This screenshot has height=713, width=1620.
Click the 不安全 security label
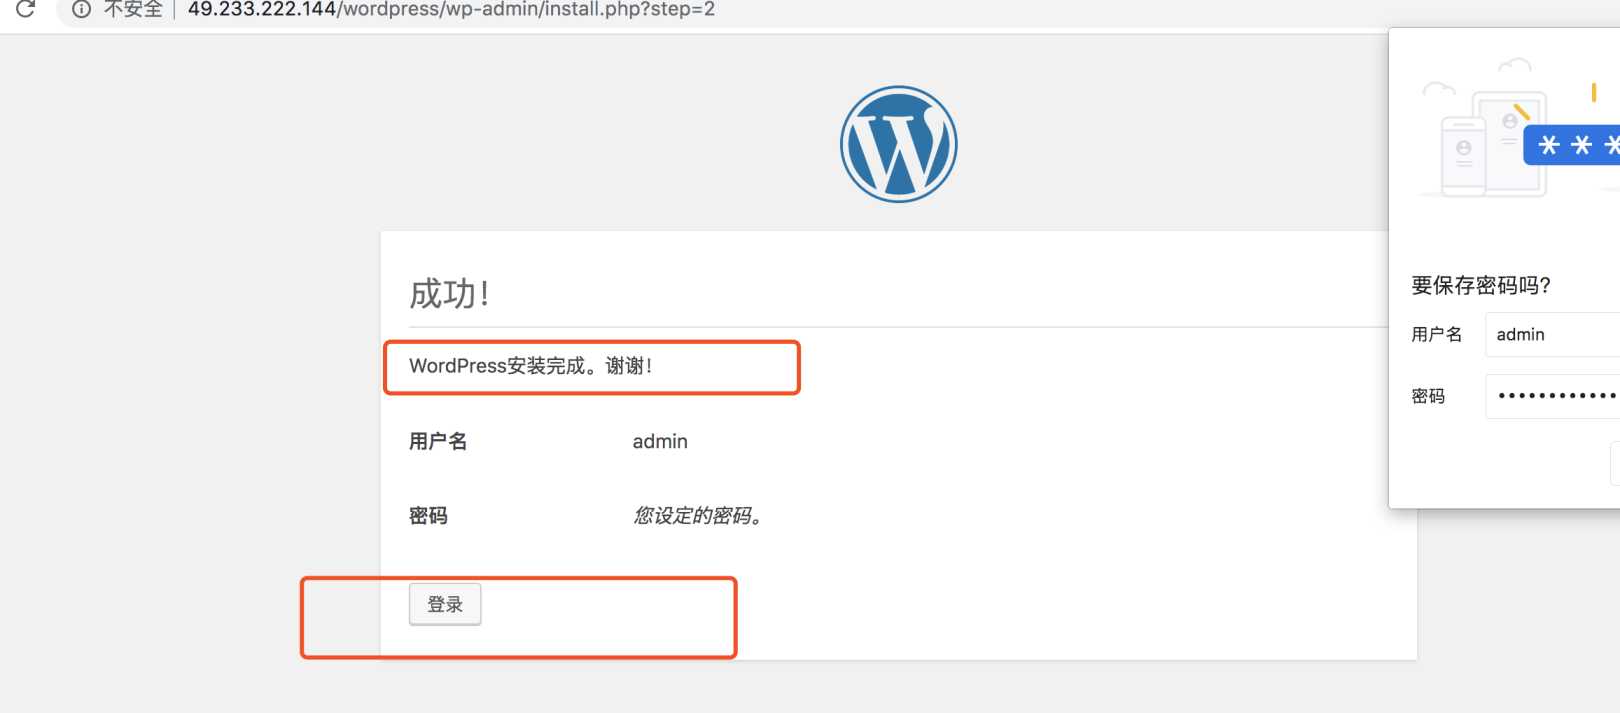pos(133,9)
